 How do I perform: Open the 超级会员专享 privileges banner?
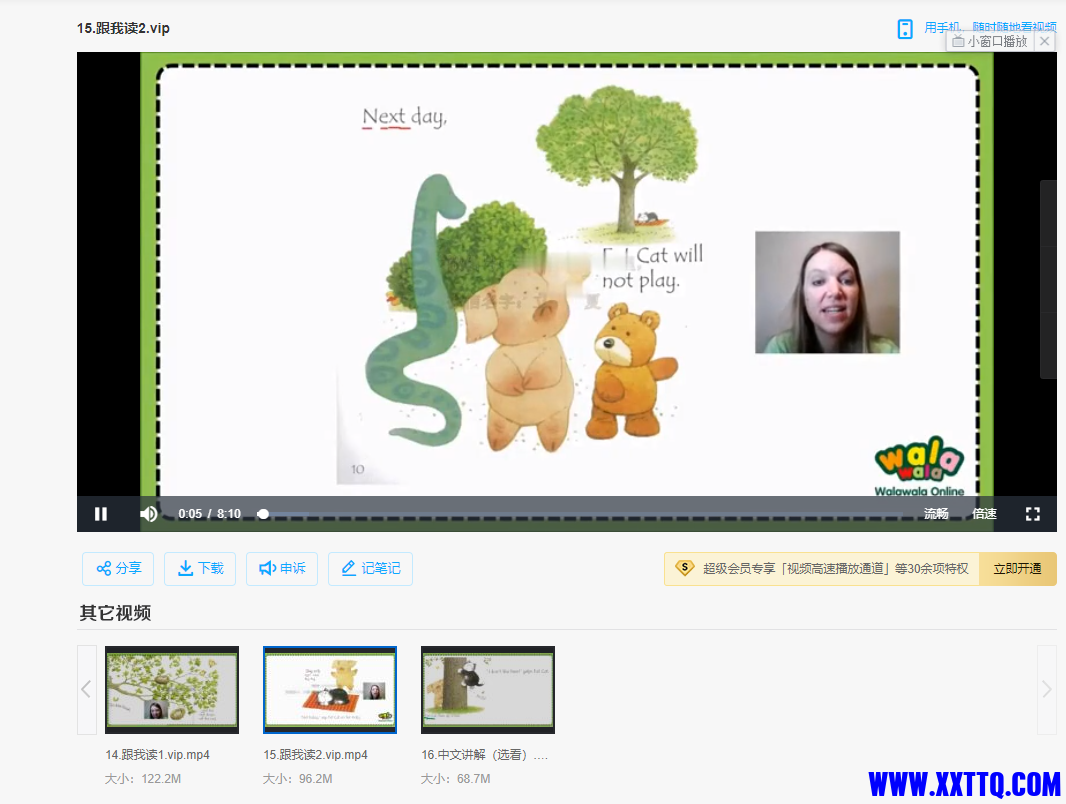tap(822, 569)
